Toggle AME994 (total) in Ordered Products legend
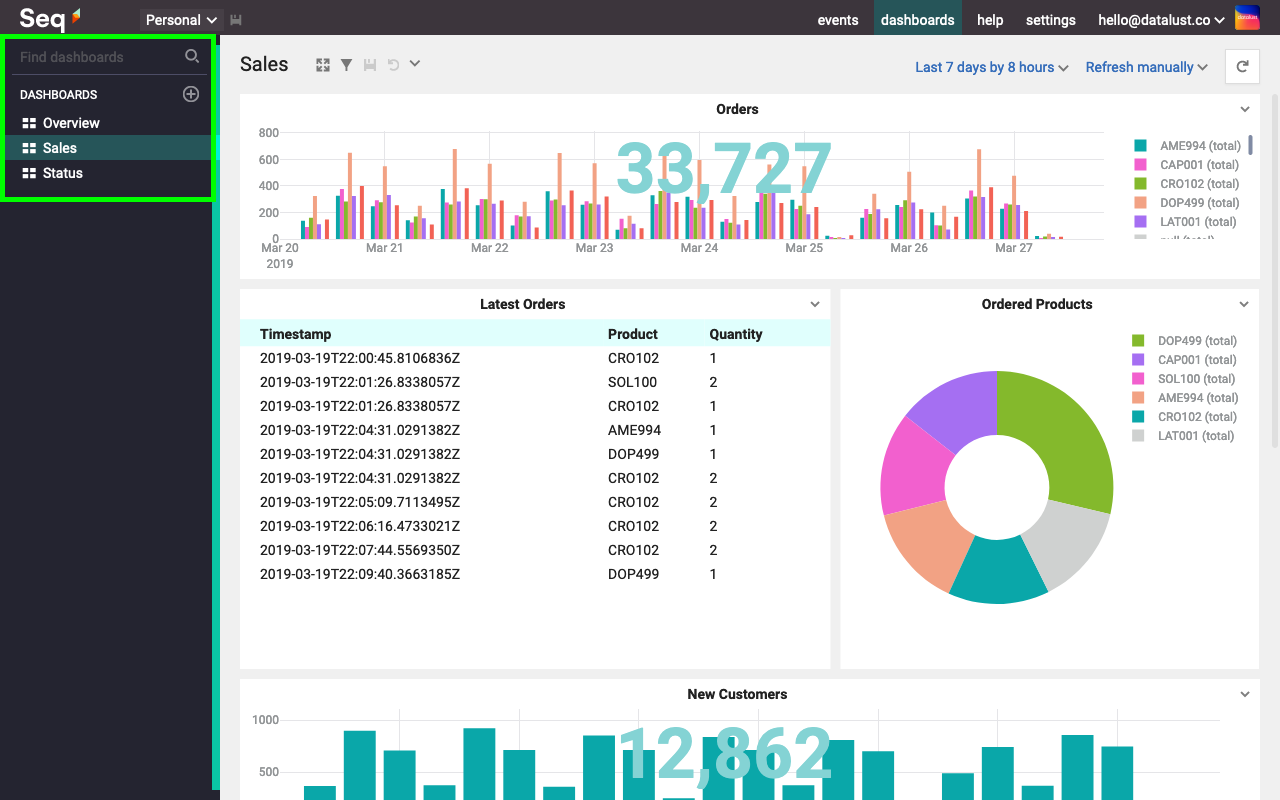This screenshot has height=800, width=1280. pyautogui.click(x=1197, y=398)
